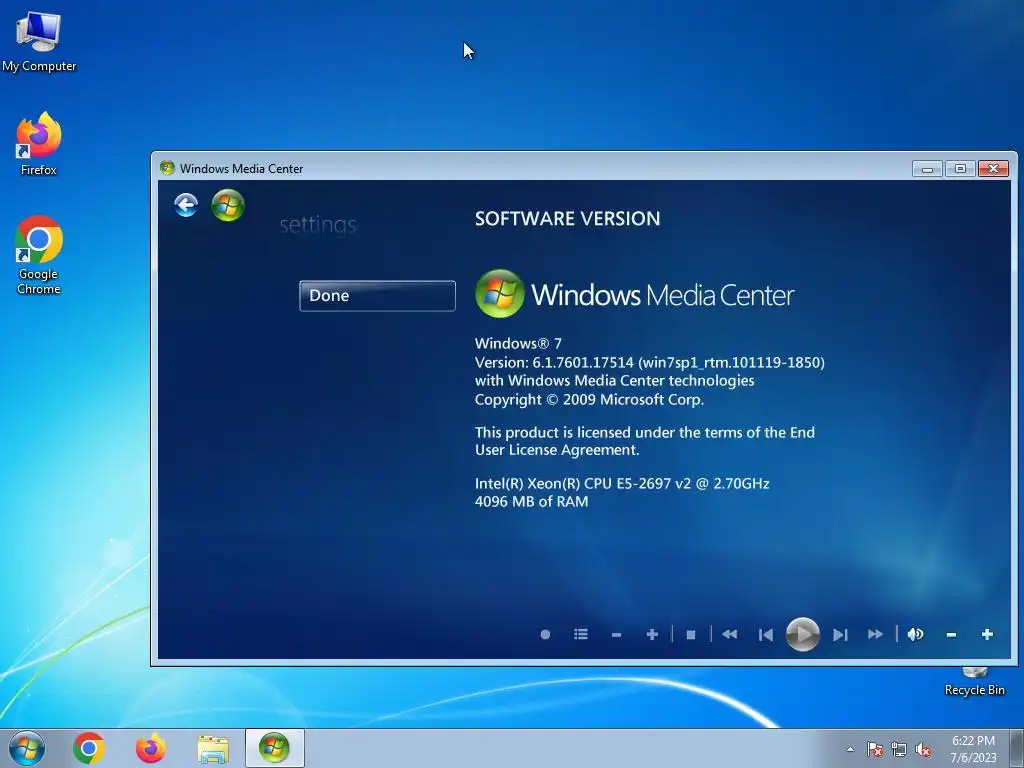
Task: Close the Windows Media Center window
Action: point(993,168)
